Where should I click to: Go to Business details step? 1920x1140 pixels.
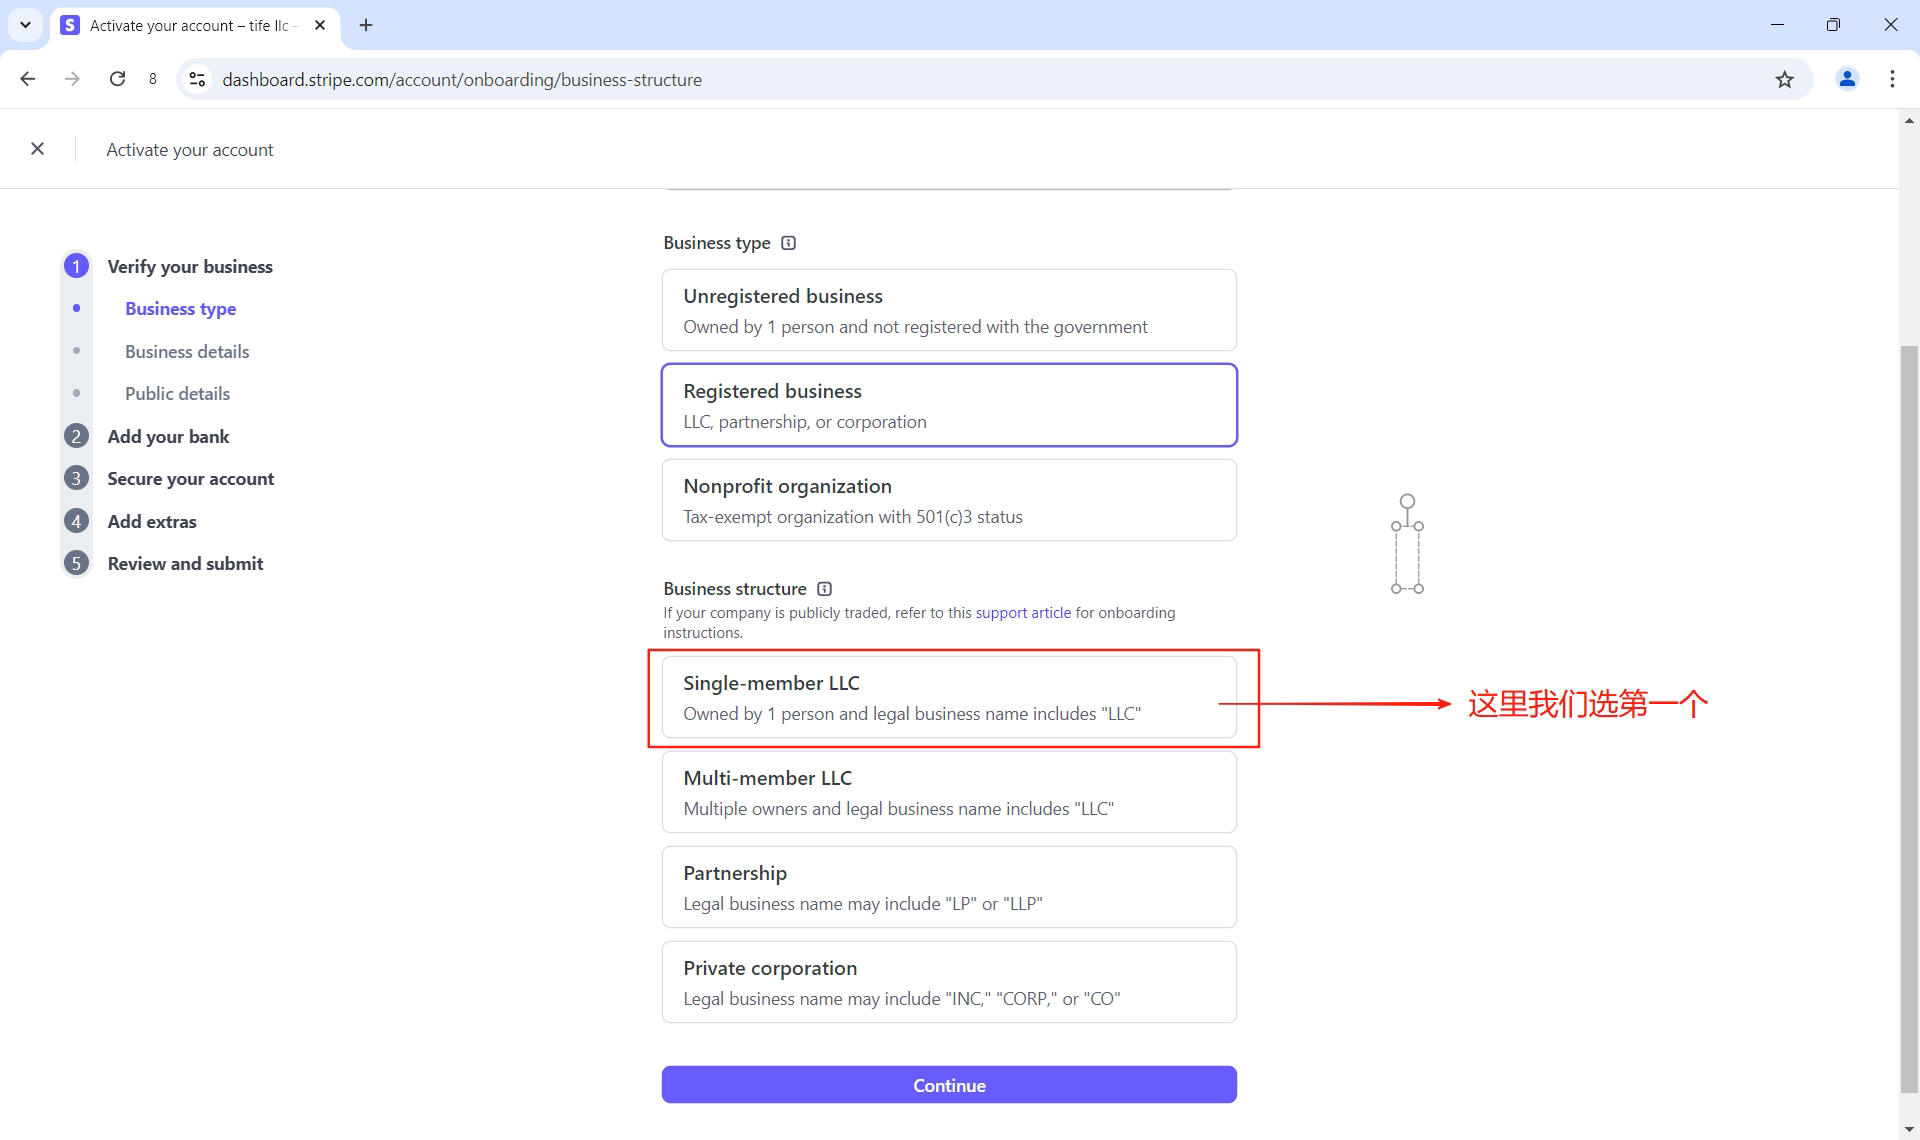(187, 352)
